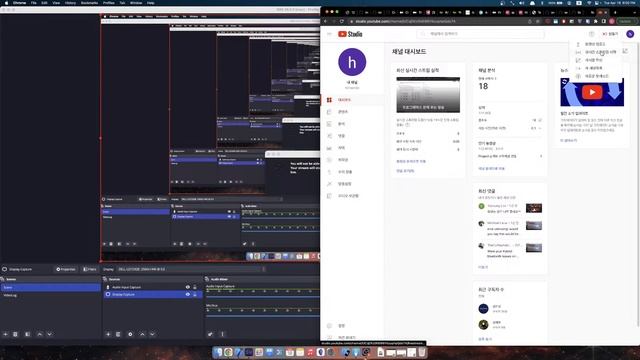Click the YouTube Studio logo
This screenshot has width=640, height=360.
pyautogui.click(x=350, y=34)
